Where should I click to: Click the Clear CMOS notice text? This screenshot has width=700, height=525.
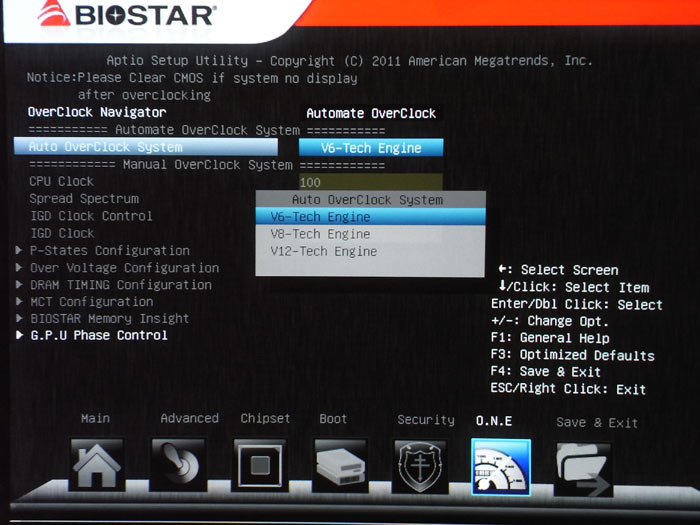pyautogui.click(x=192, y=86)
